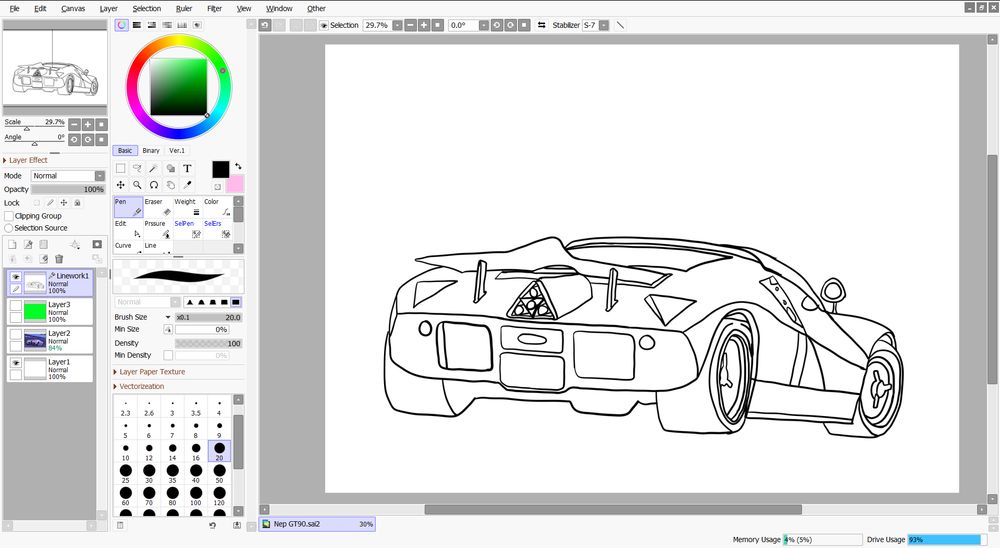Select the Layer2 layer thumbnail

(x=36, y=340)
